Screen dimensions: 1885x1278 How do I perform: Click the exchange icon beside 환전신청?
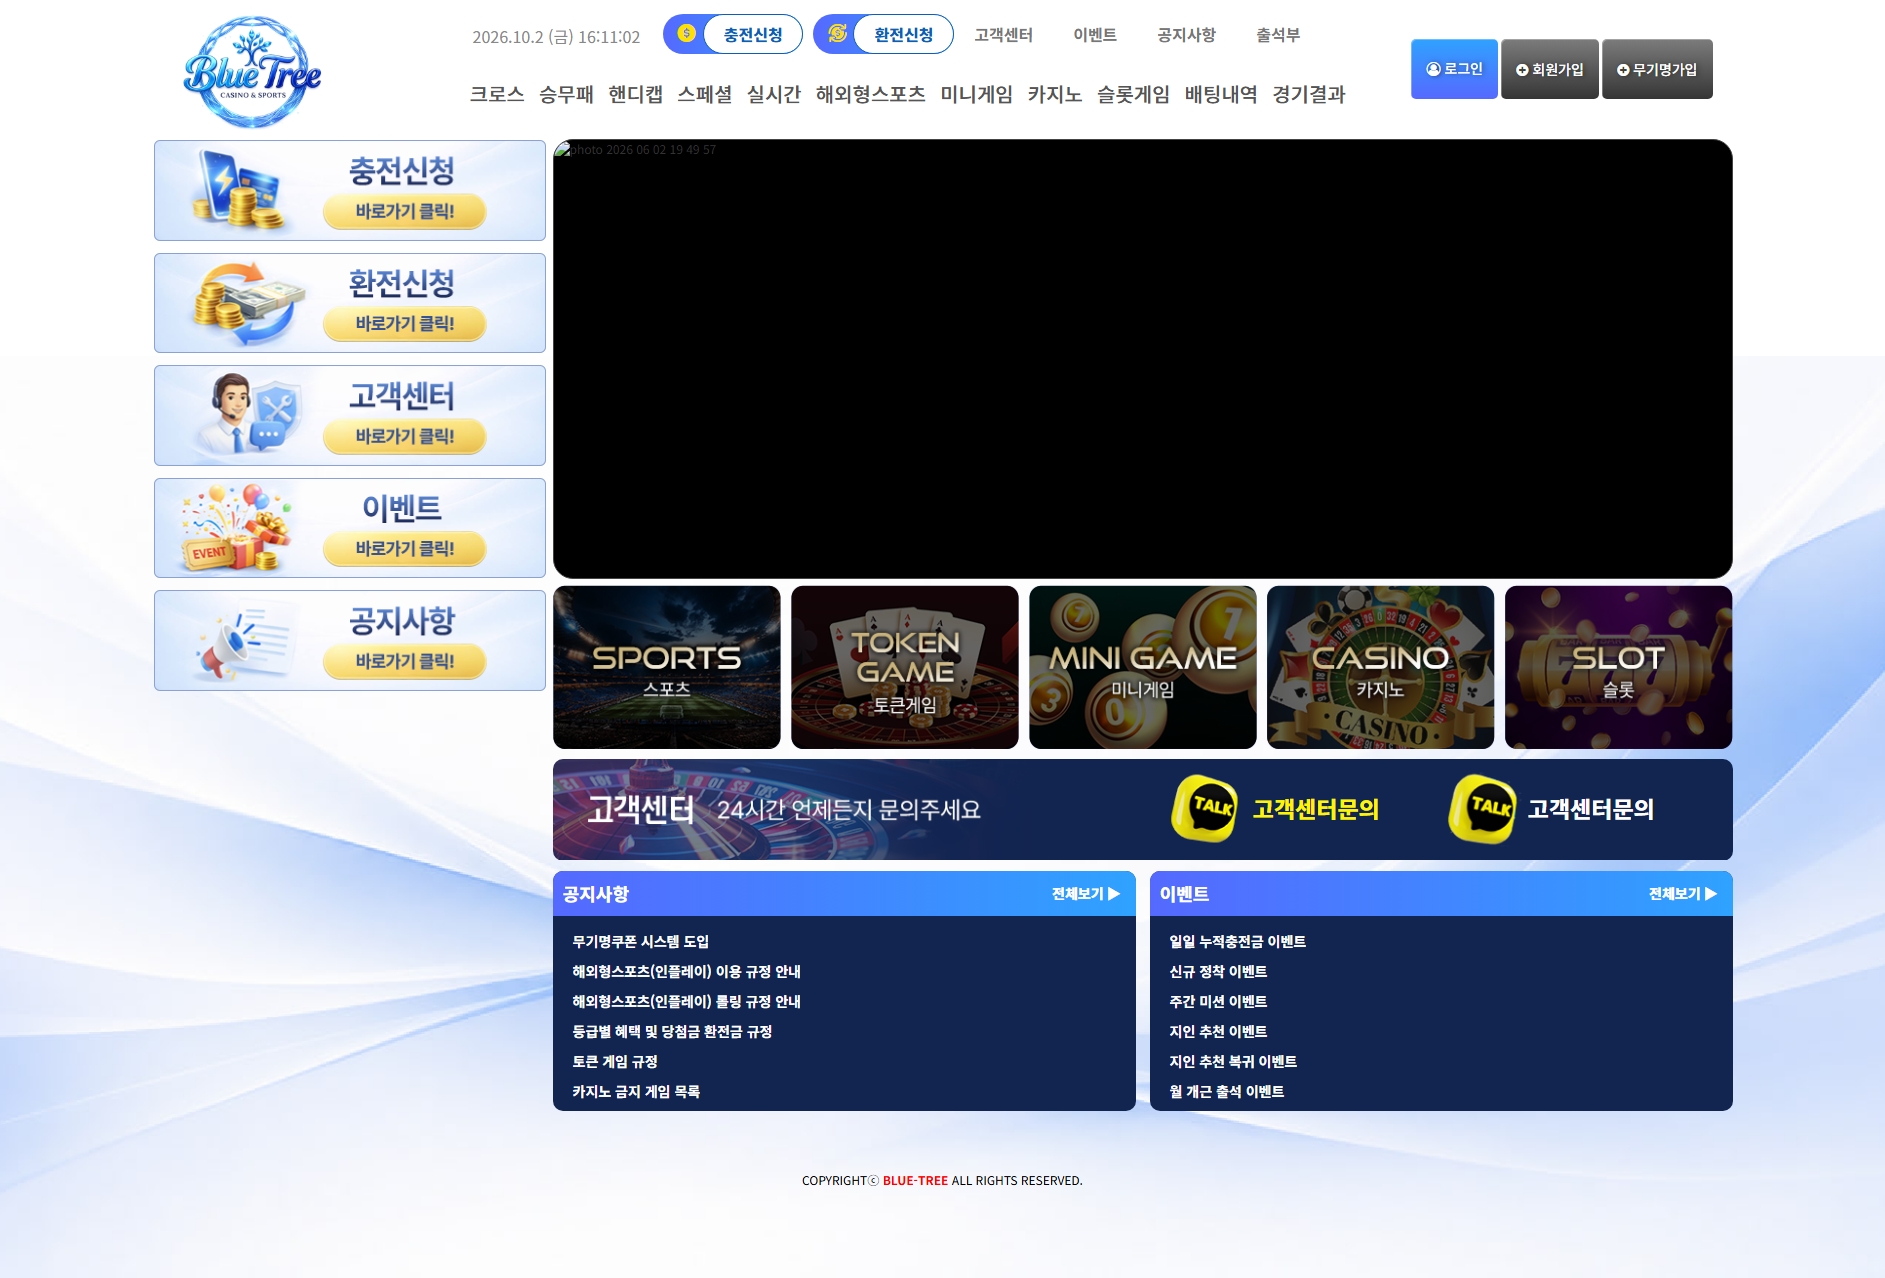tap(837, 33)
